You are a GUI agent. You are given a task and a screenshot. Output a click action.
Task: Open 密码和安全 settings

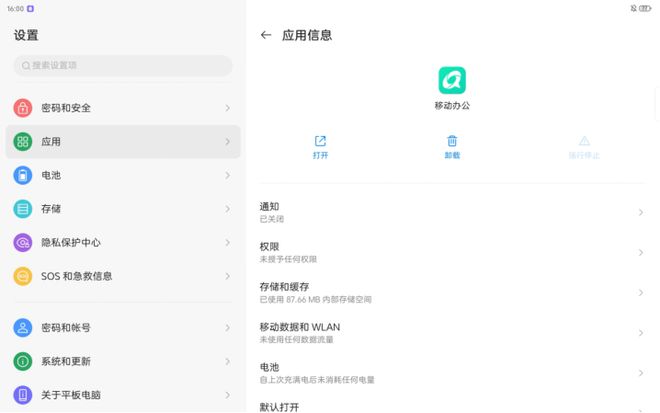coord(123,108)
